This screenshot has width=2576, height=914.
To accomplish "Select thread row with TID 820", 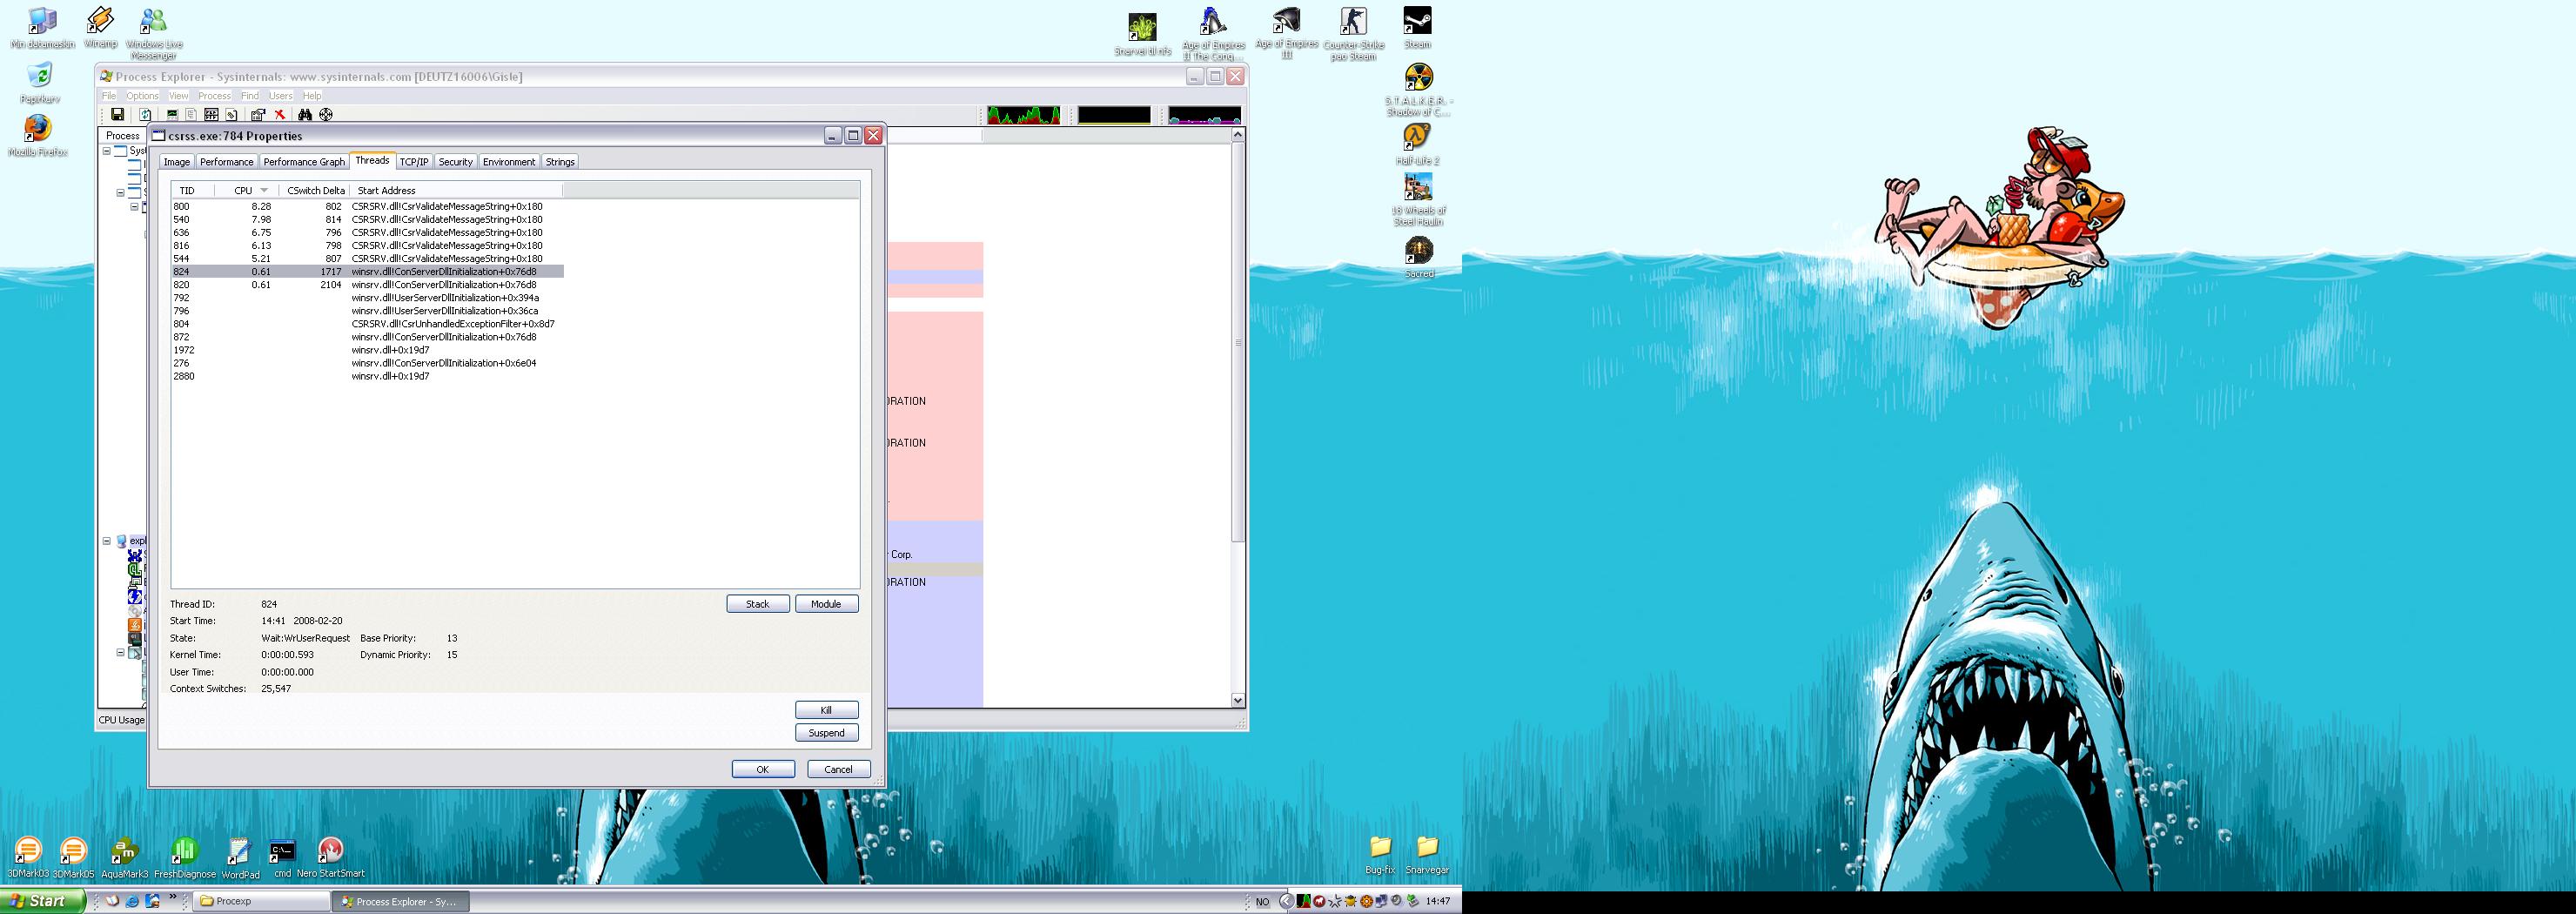I will pyautogui.click(x=367, y=285).
